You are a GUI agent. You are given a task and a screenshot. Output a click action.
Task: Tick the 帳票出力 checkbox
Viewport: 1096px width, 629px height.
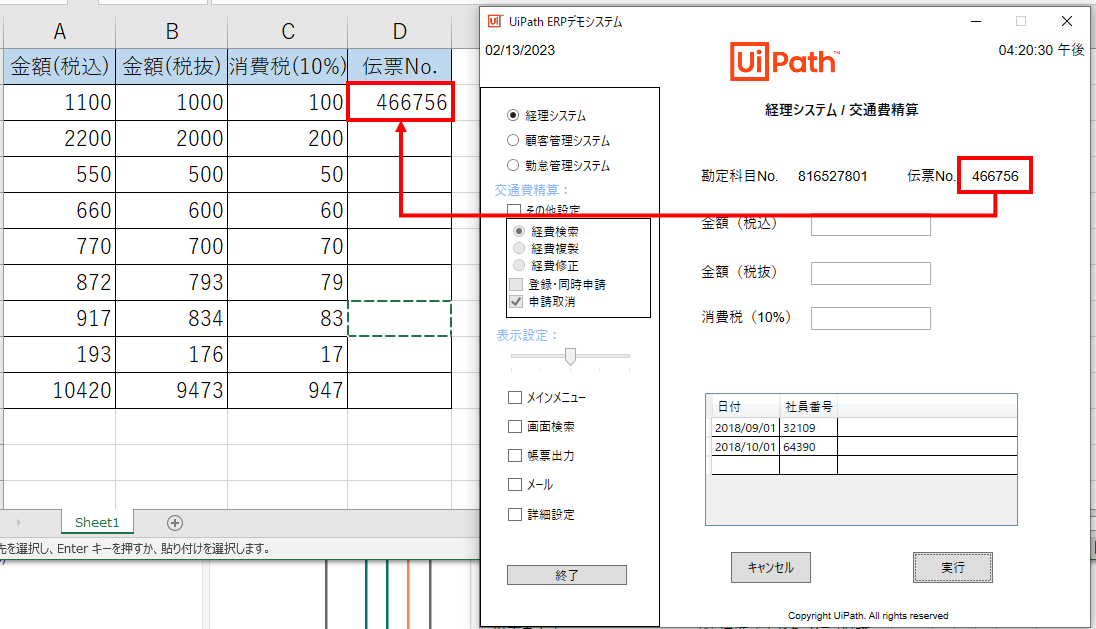515,456
